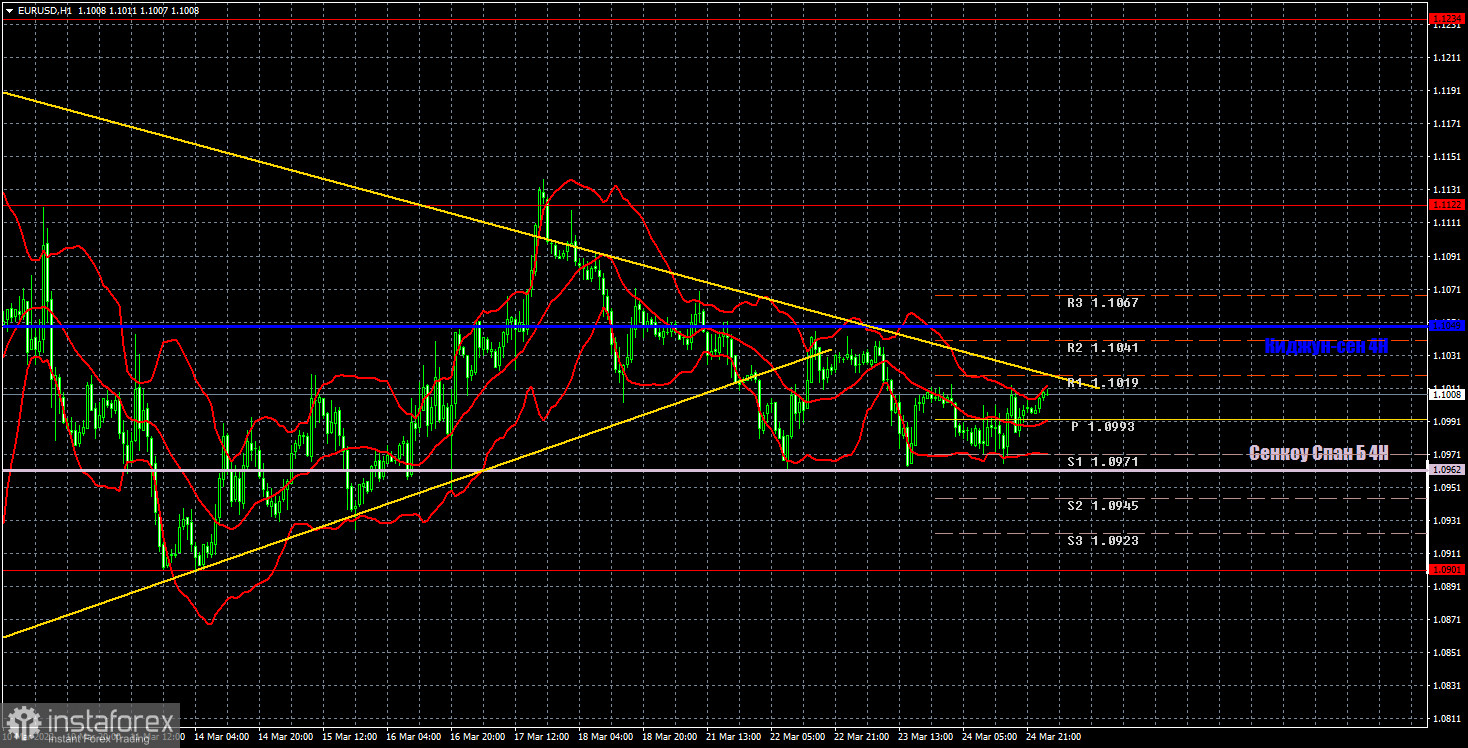Screen dimensions: 1468x748
Task: Click the 14 Mar 04:00 time label
Action: [x=221, y=737]
